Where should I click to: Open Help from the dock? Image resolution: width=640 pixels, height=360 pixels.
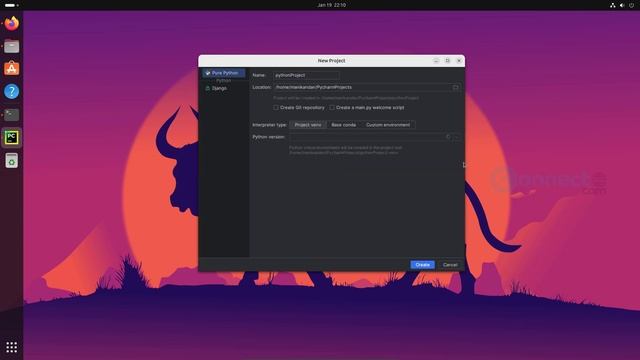(x=11, y=91)
